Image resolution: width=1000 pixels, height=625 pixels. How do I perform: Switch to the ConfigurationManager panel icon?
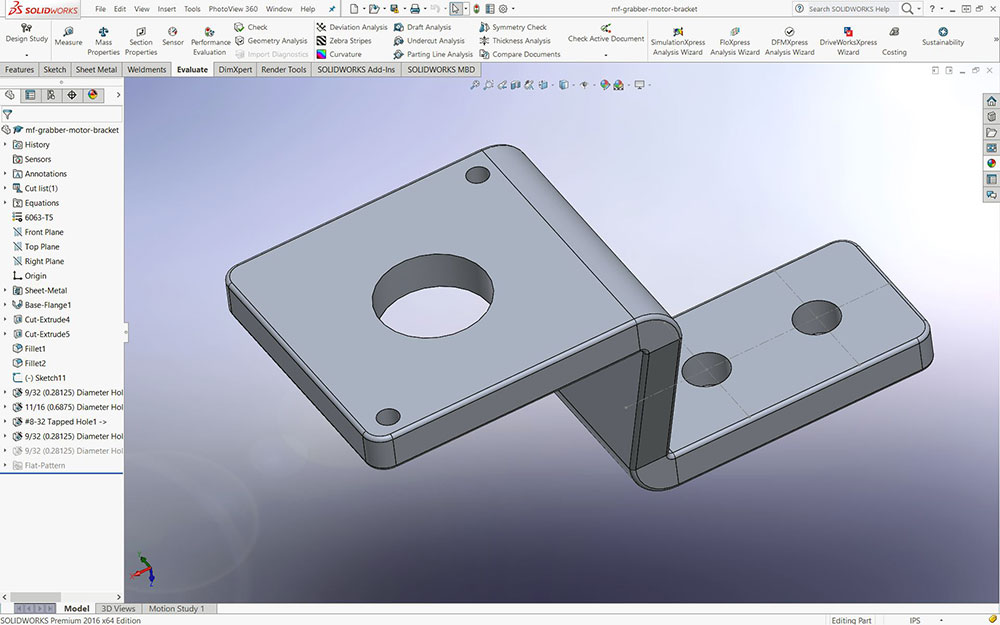pyautogui.click(x=51, y=95)
